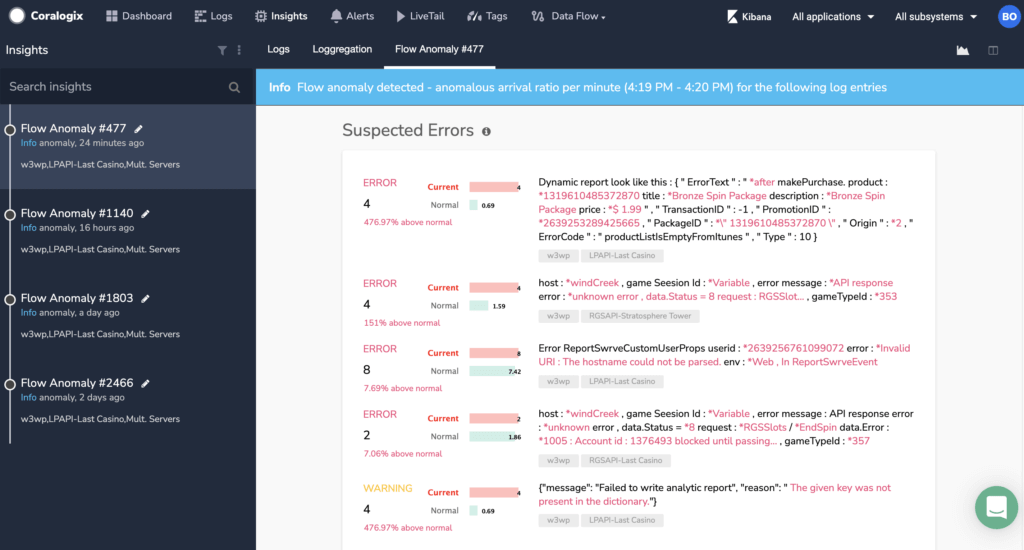Edit the Flow Anomaly #1140 name

coord(146,214)
